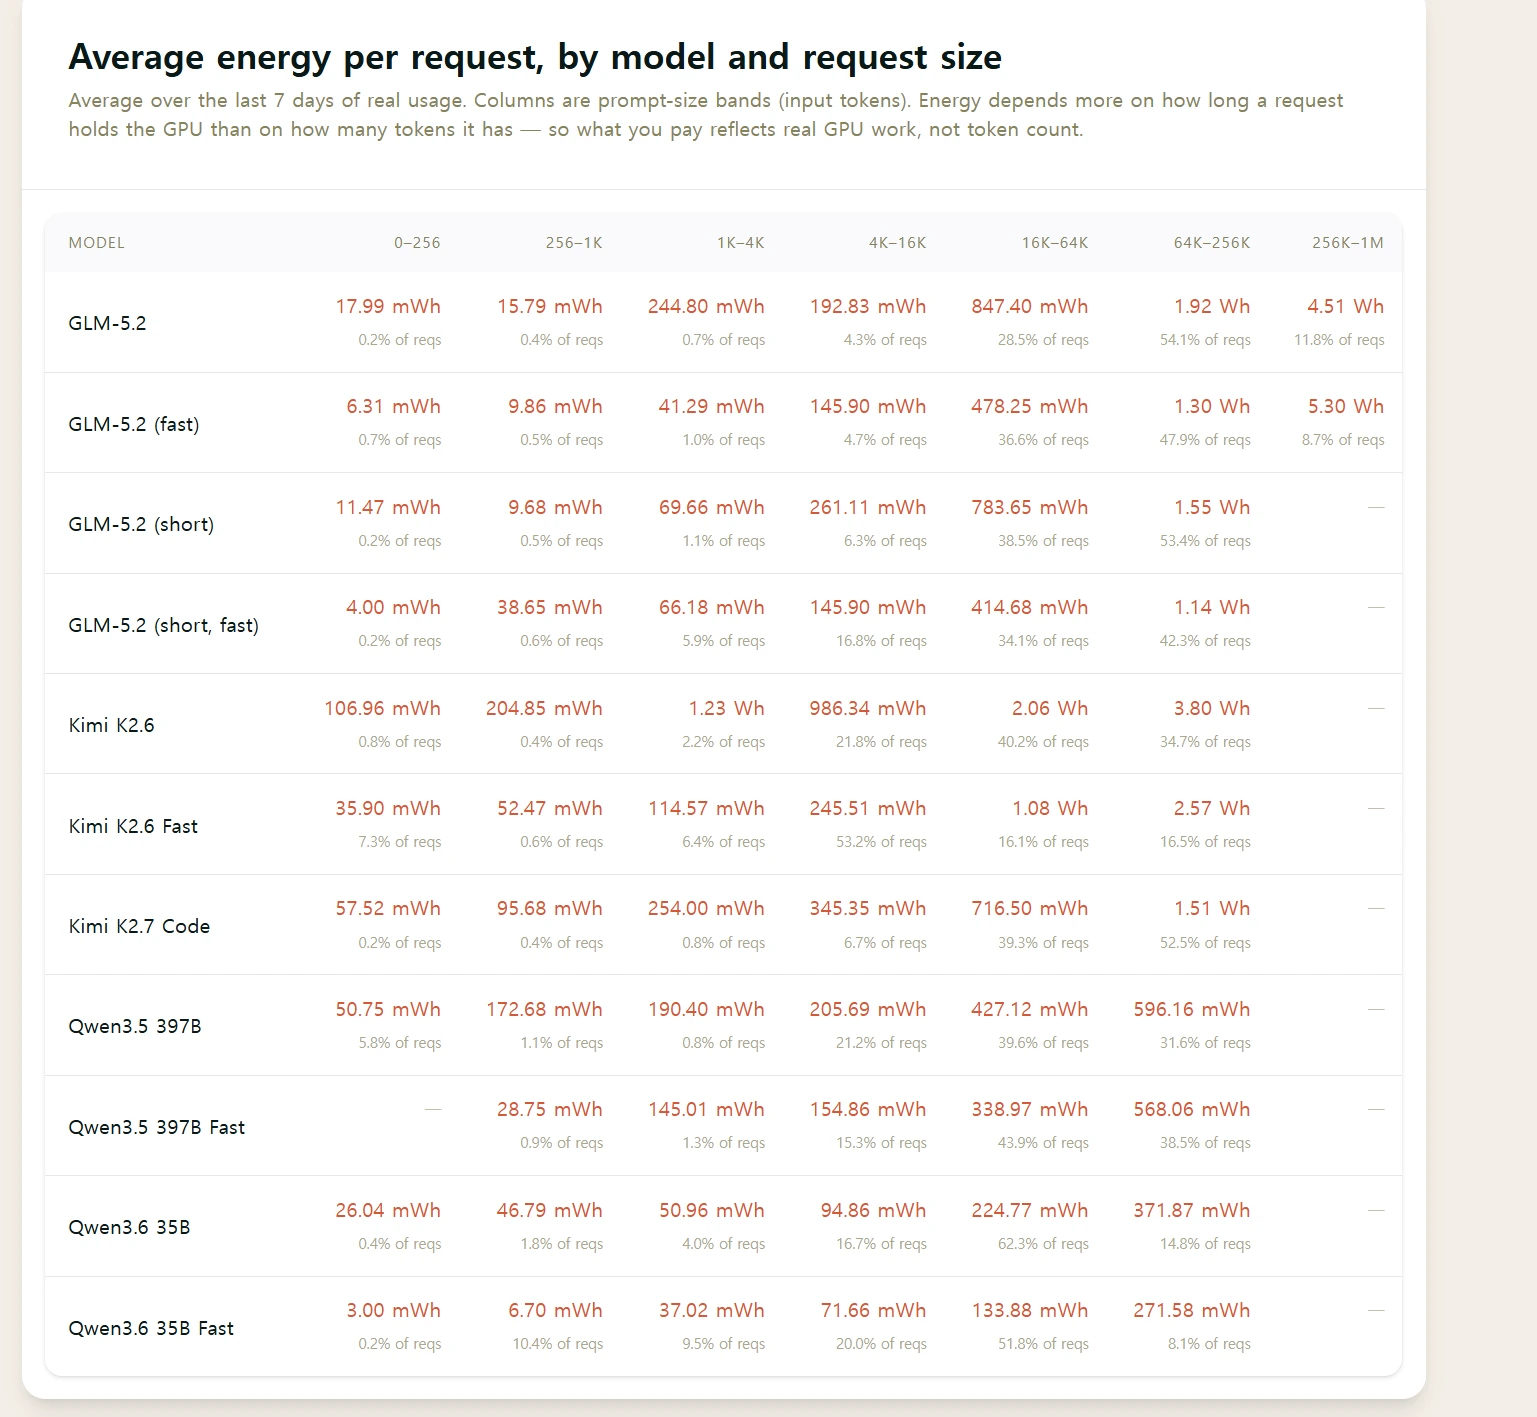This screenshot has width=1537, height=1417.
Task: Click the 57.52 mWh value for Kimi K2.7 Code
Action: 388,908
